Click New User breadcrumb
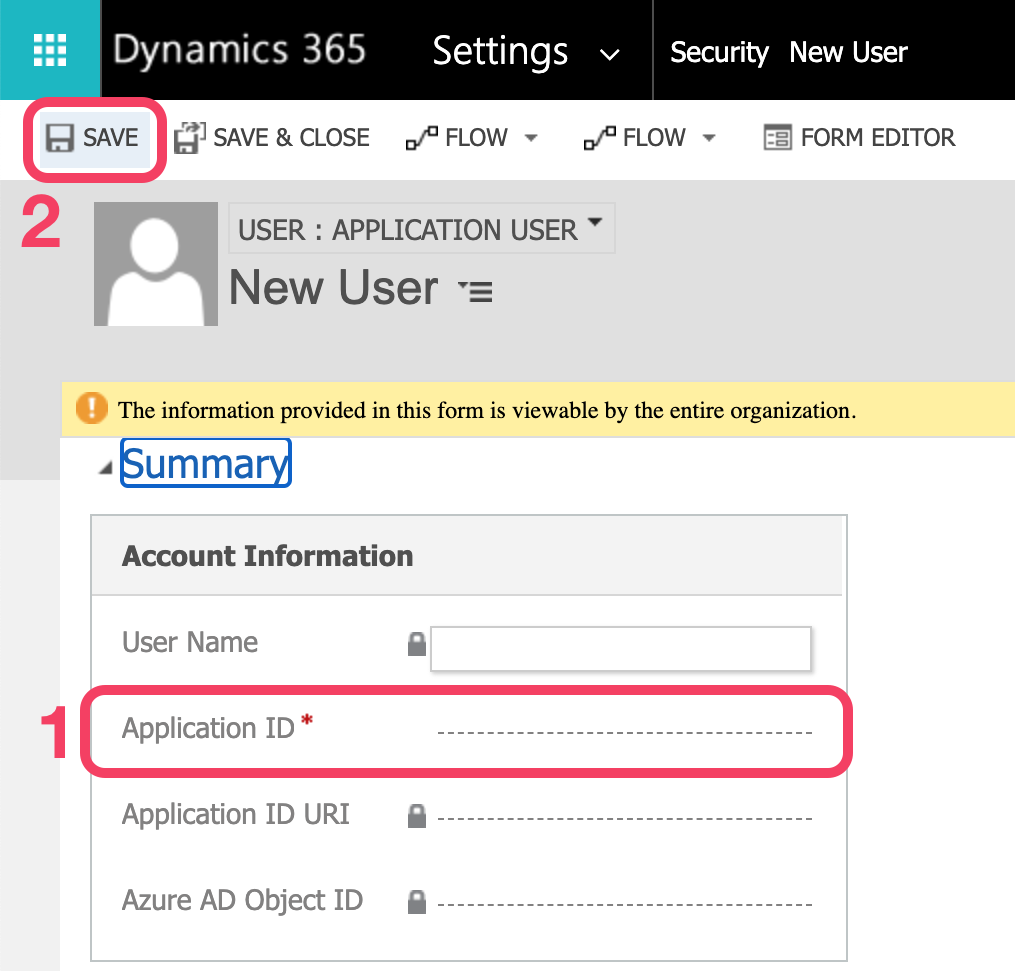This screenshot has height=971, width=1015. pyautogui.click(x=848, y=52)
